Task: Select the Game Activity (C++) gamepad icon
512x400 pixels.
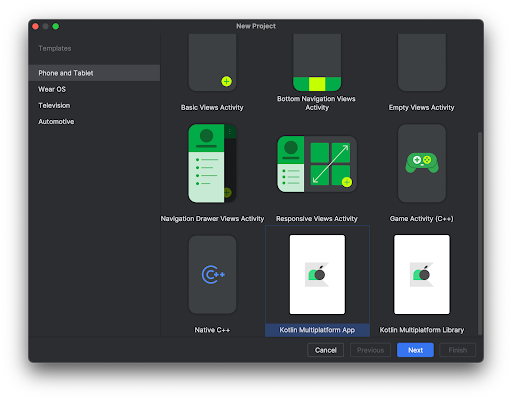Action: (422, 163)
